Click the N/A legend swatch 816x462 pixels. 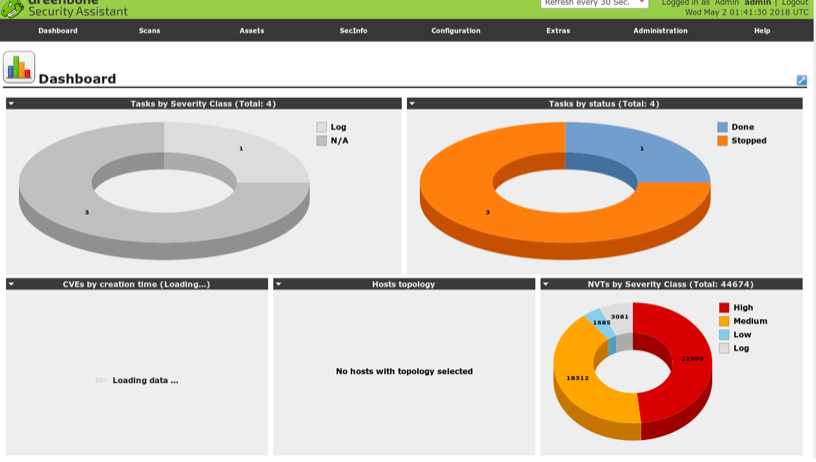(x=322, y=140)
